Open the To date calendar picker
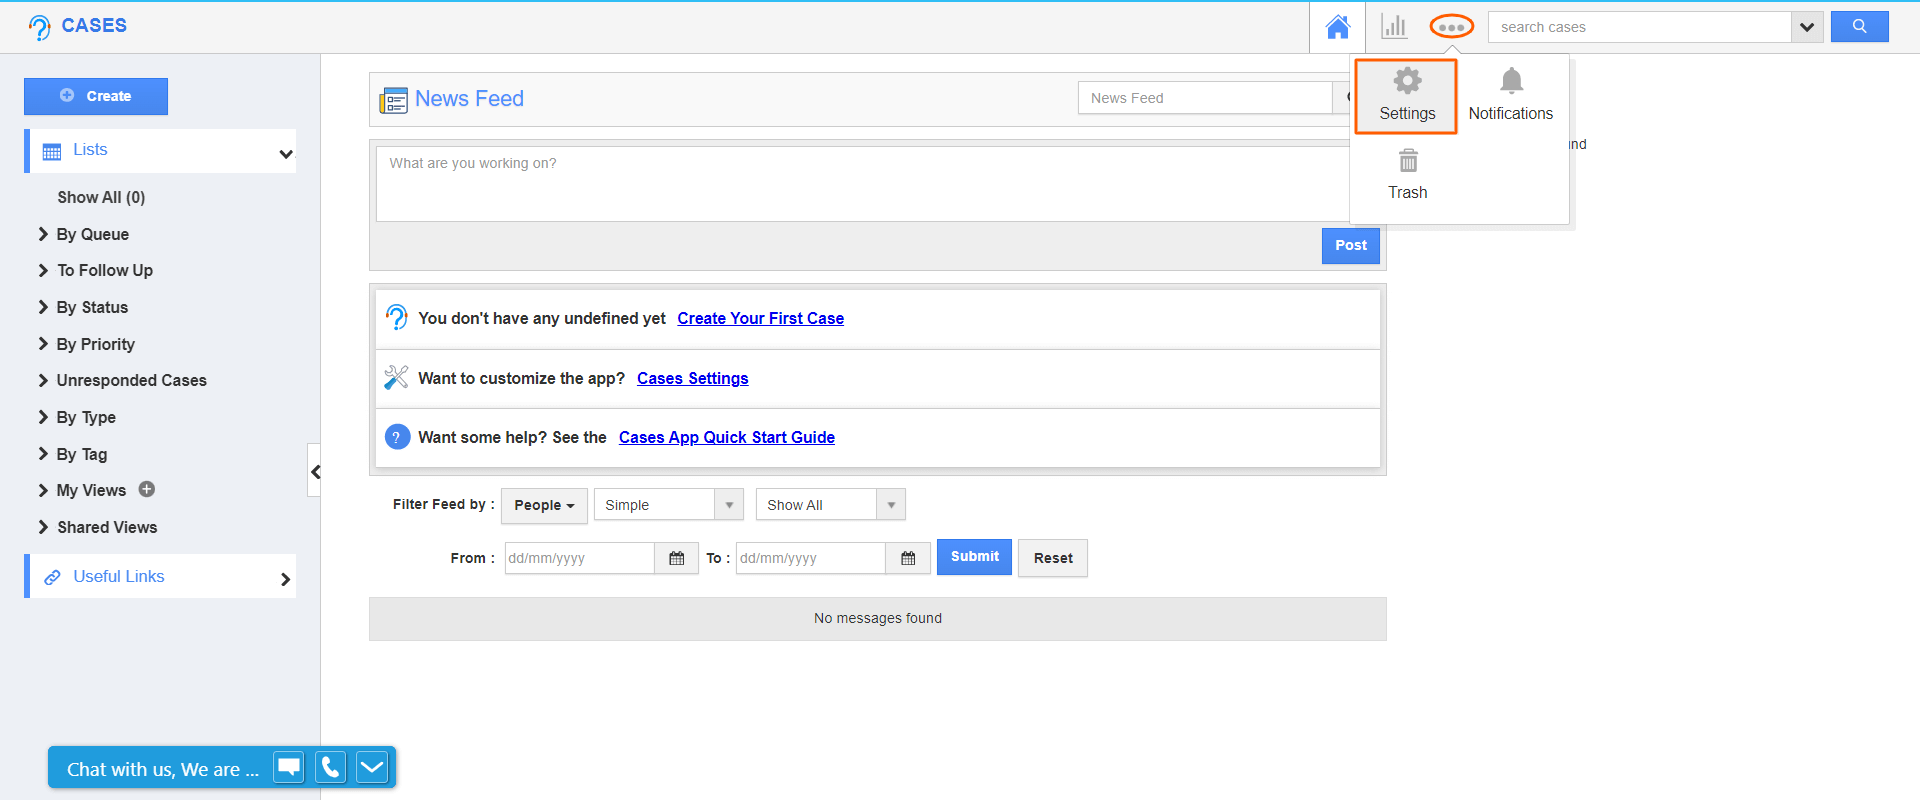This screenshot has width=1920, height=800. pos(908,558)
